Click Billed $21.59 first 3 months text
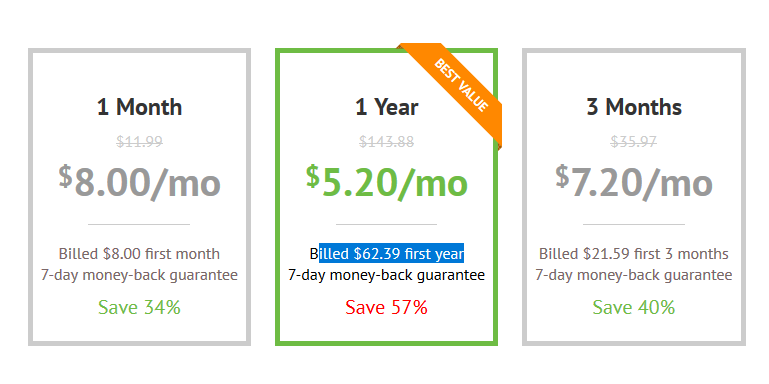The height and width of the screenshot is (384, 769). pyautogui.click(x=634, y=254)
